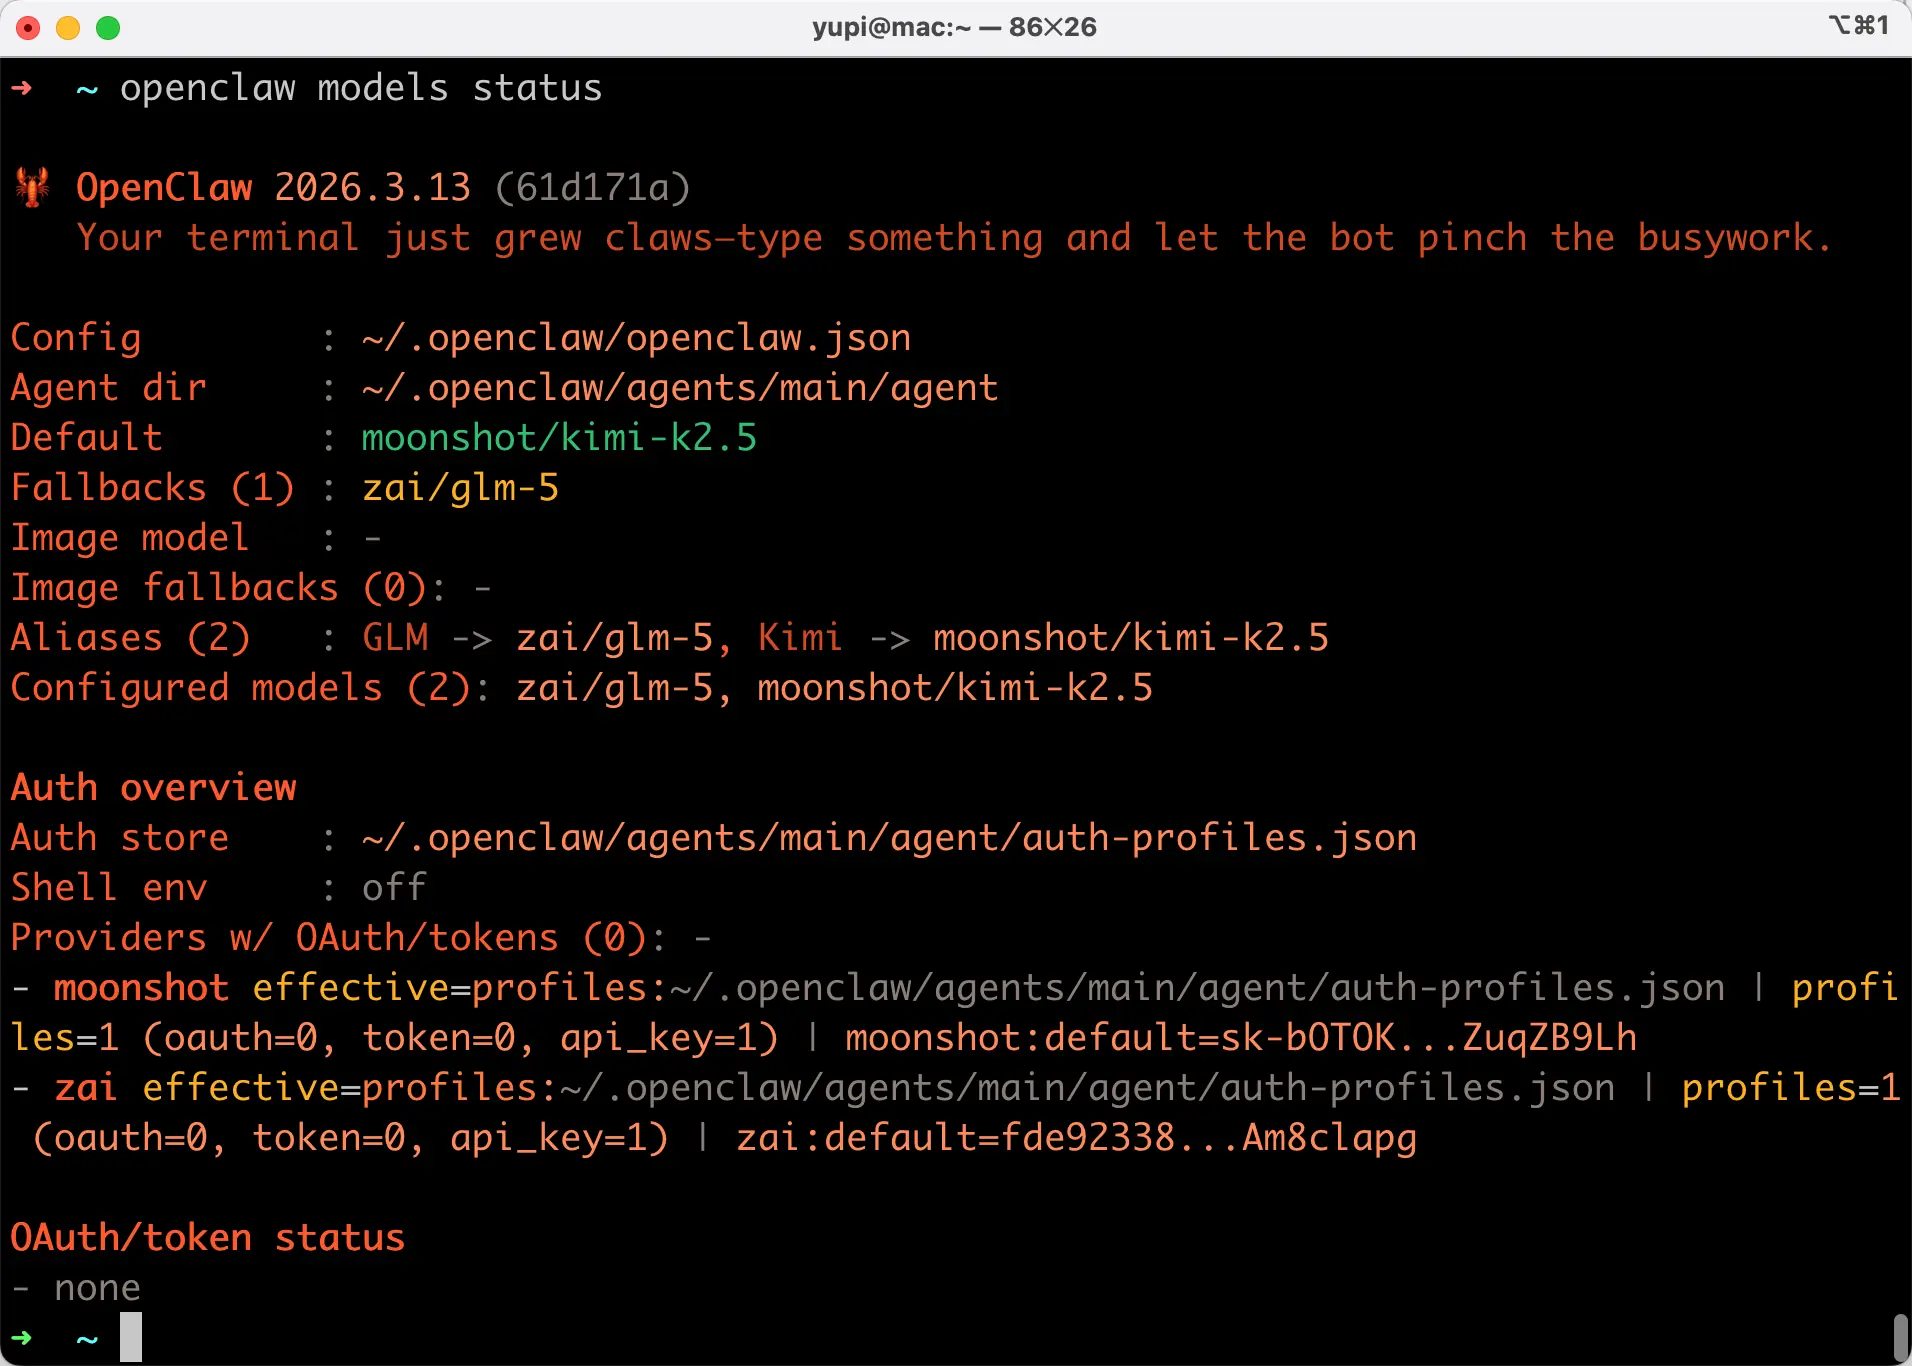The width and height of the screenshot is (1912, 1366).
Task: Click the green default model moonshot/kimi-k2.5
Action: (559, 438)
